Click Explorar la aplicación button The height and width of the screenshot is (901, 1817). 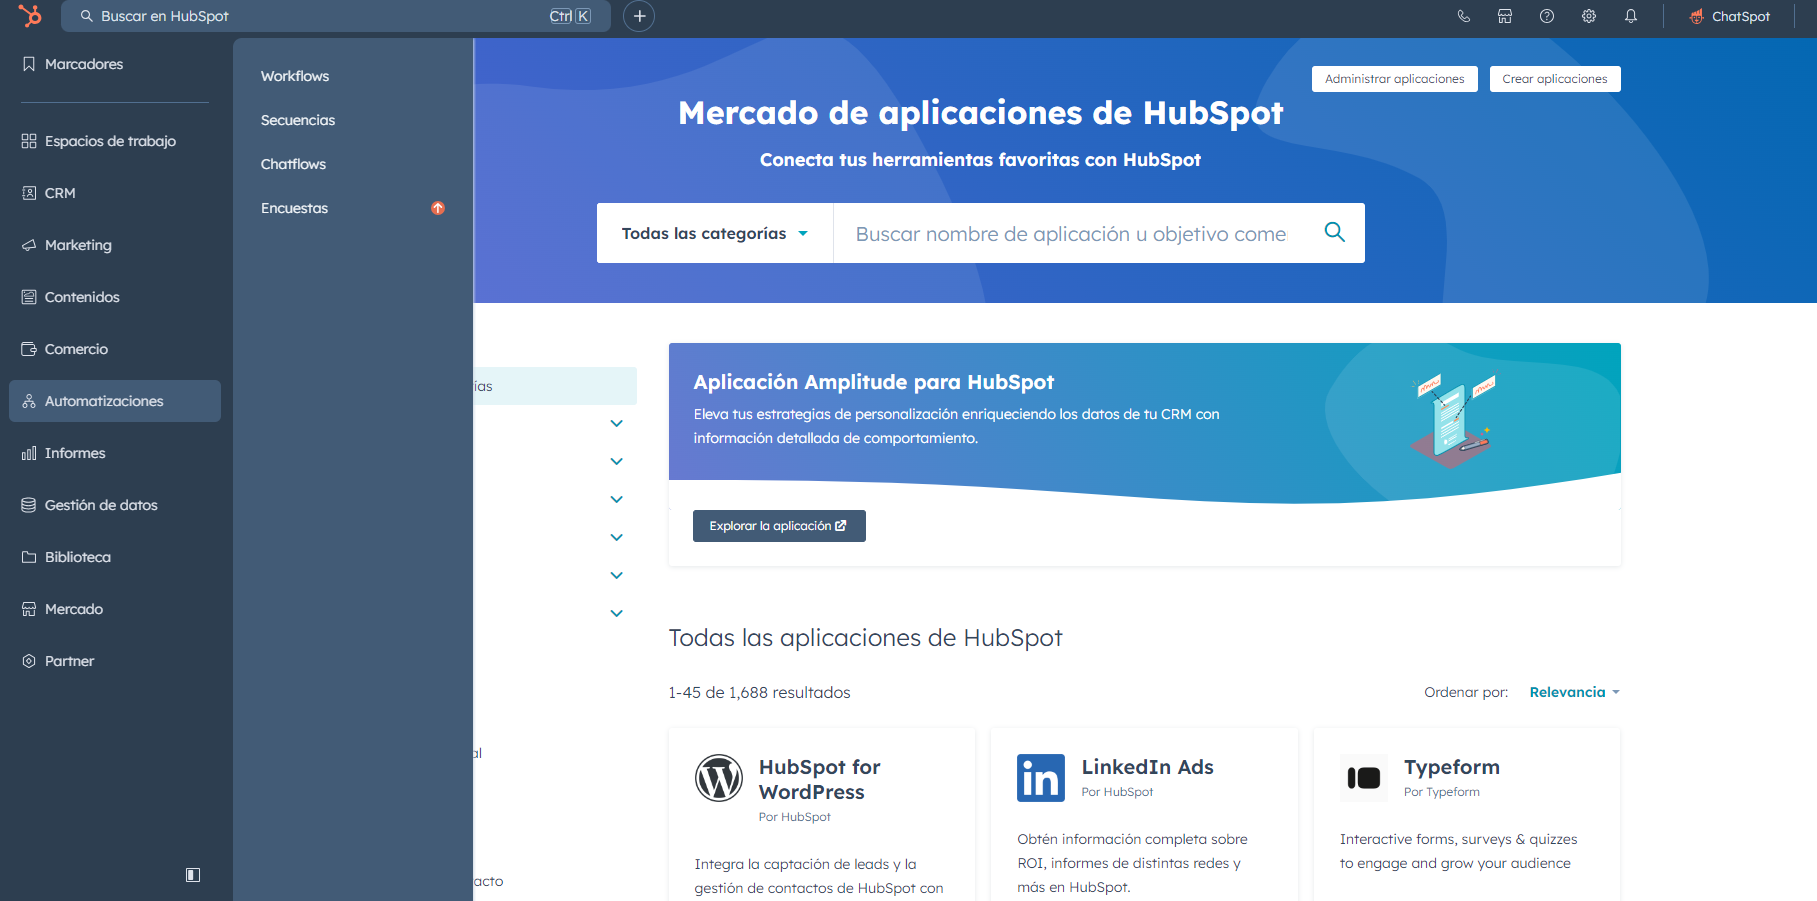pyautogui.click(x=779, y=526)
